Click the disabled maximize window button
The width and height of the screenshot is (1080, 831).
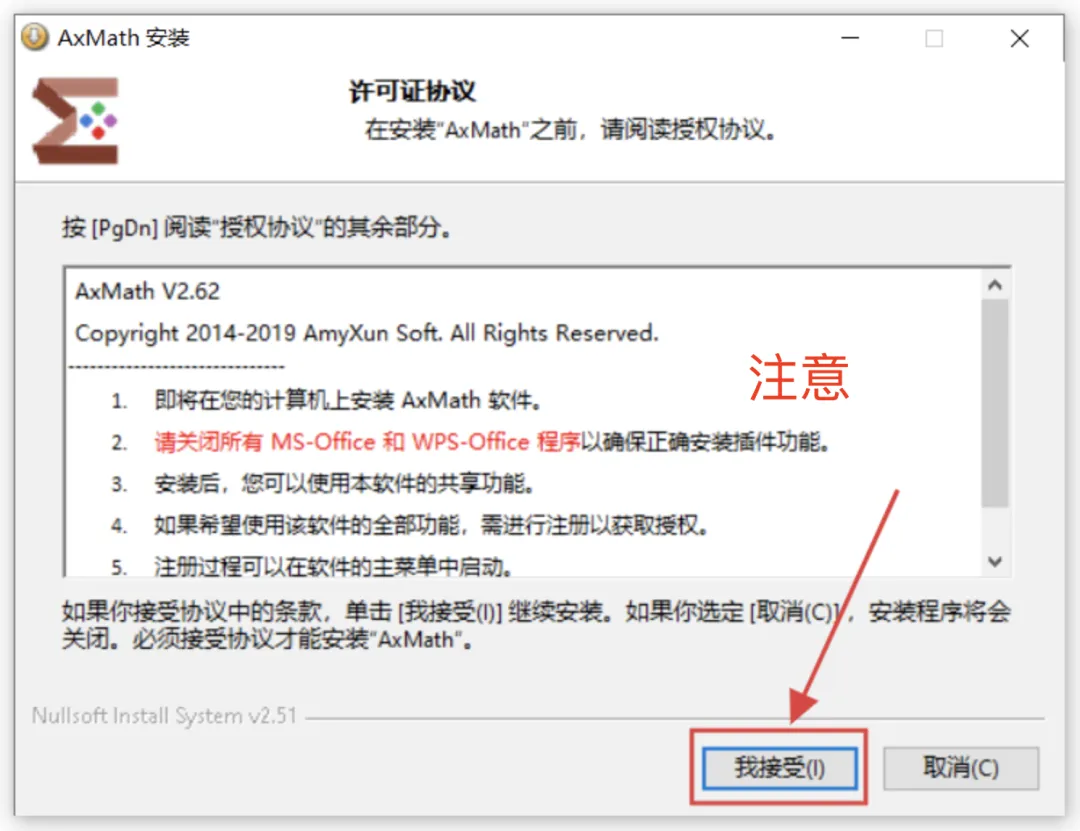pos(934,38)
